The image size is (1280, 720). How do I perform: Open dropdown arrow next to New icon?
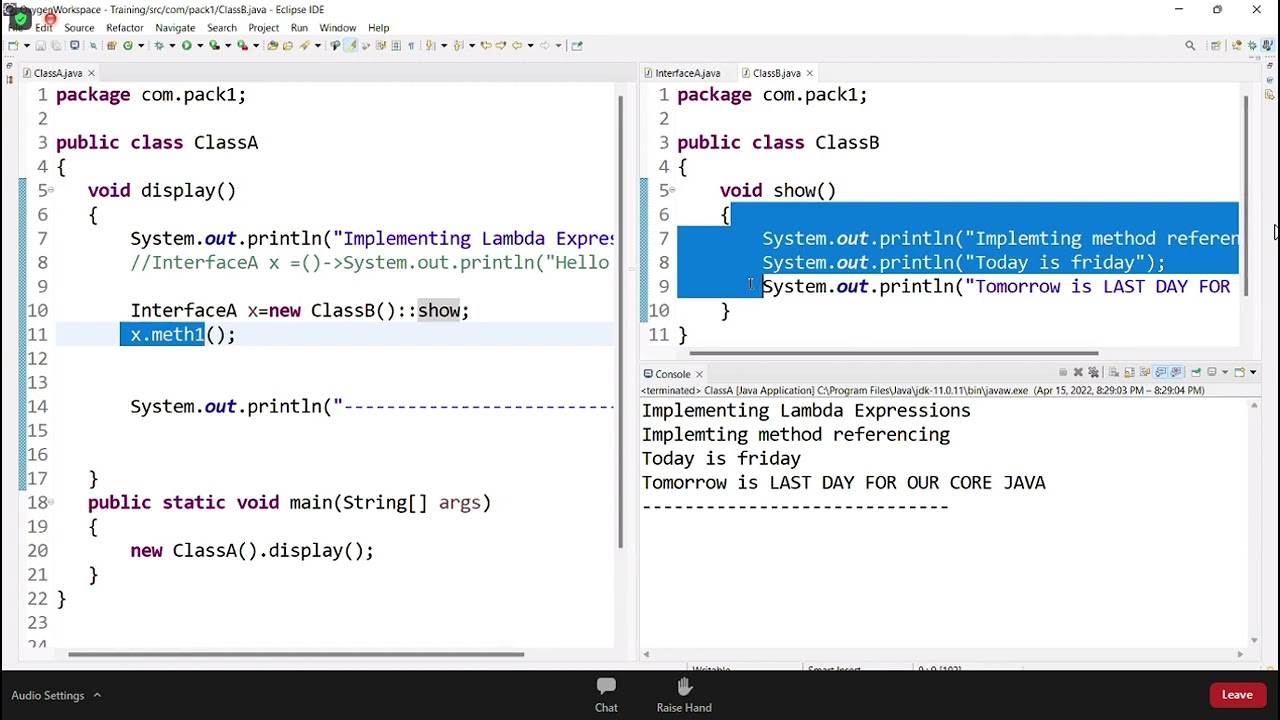26,45
